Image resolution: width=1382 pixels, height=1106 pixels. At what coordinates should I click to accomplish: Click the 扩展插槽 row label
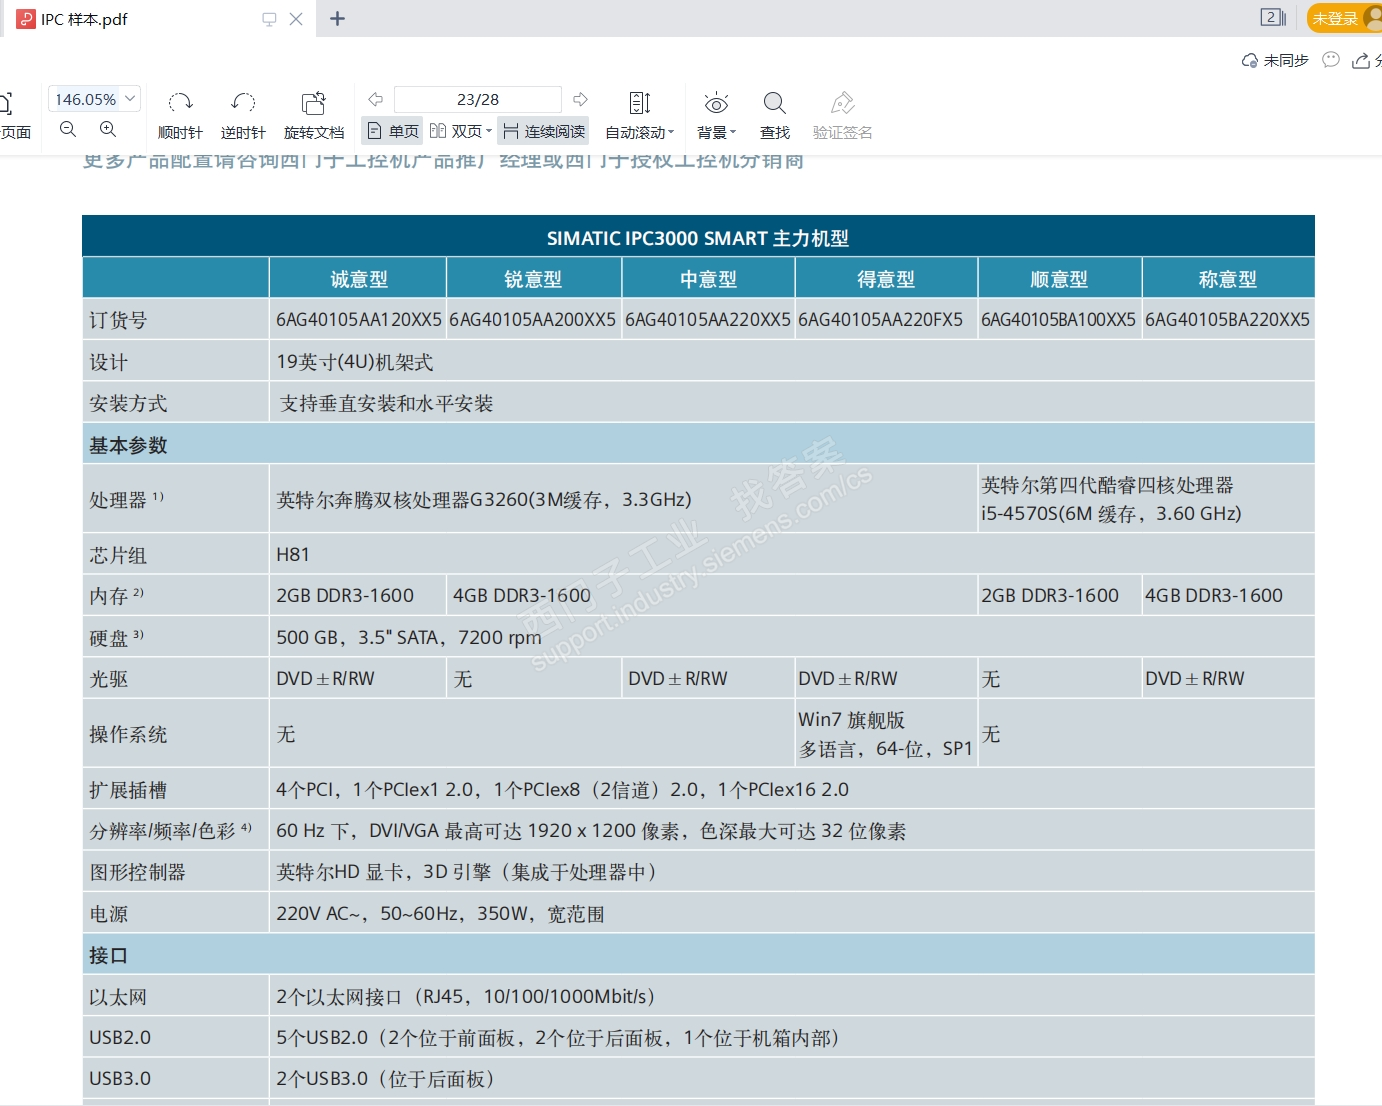click(128, 790)
